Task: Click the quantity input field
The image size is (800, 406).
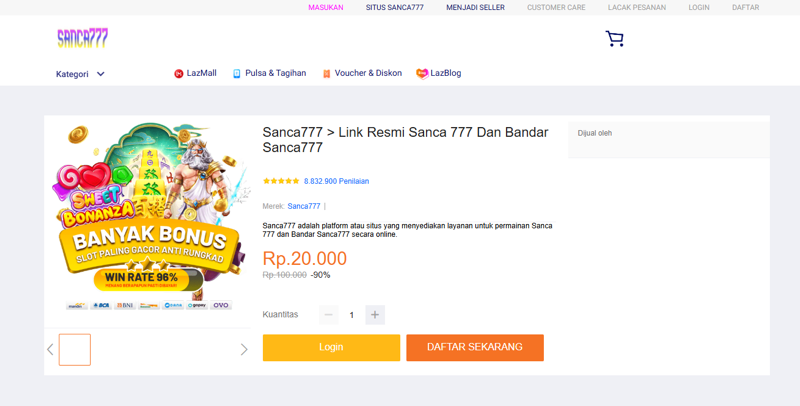Action: 351,315
